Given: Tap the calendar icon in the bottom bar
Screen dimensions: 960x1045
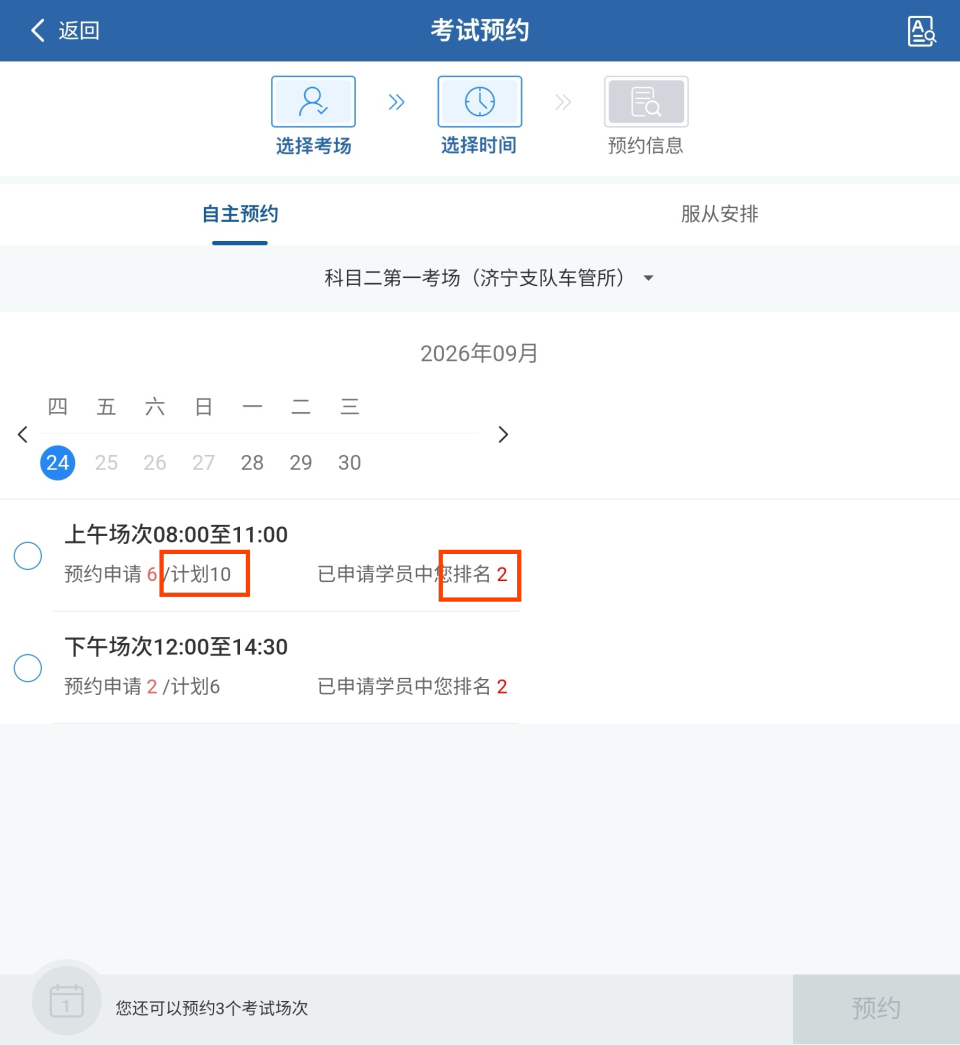Looking at the screenshot, I should coord(67,1001).
